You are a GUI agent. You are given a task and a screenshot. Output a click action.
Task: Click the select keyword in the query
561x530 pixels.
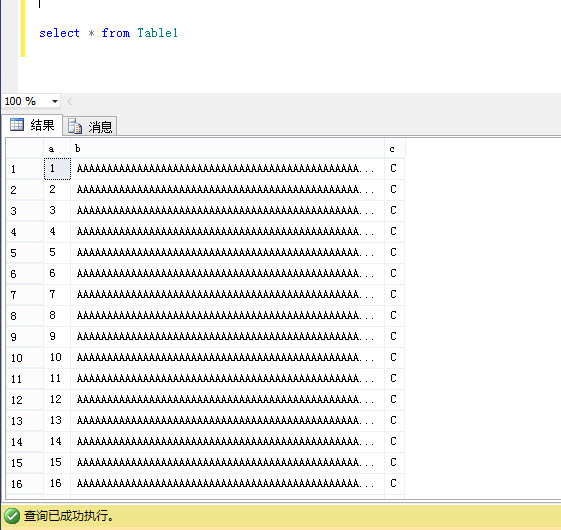click(x=59, y=33)
